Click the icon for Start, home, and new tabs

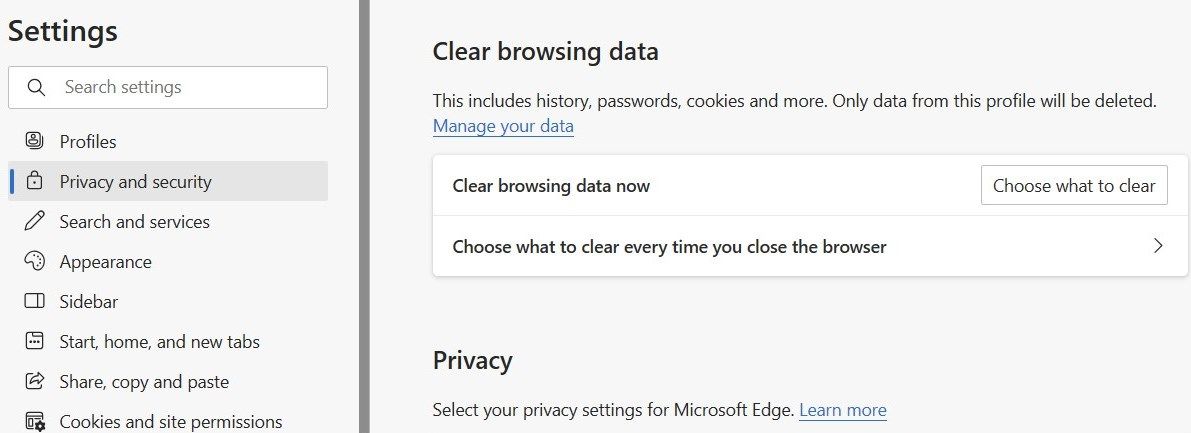tap(35, 341)
